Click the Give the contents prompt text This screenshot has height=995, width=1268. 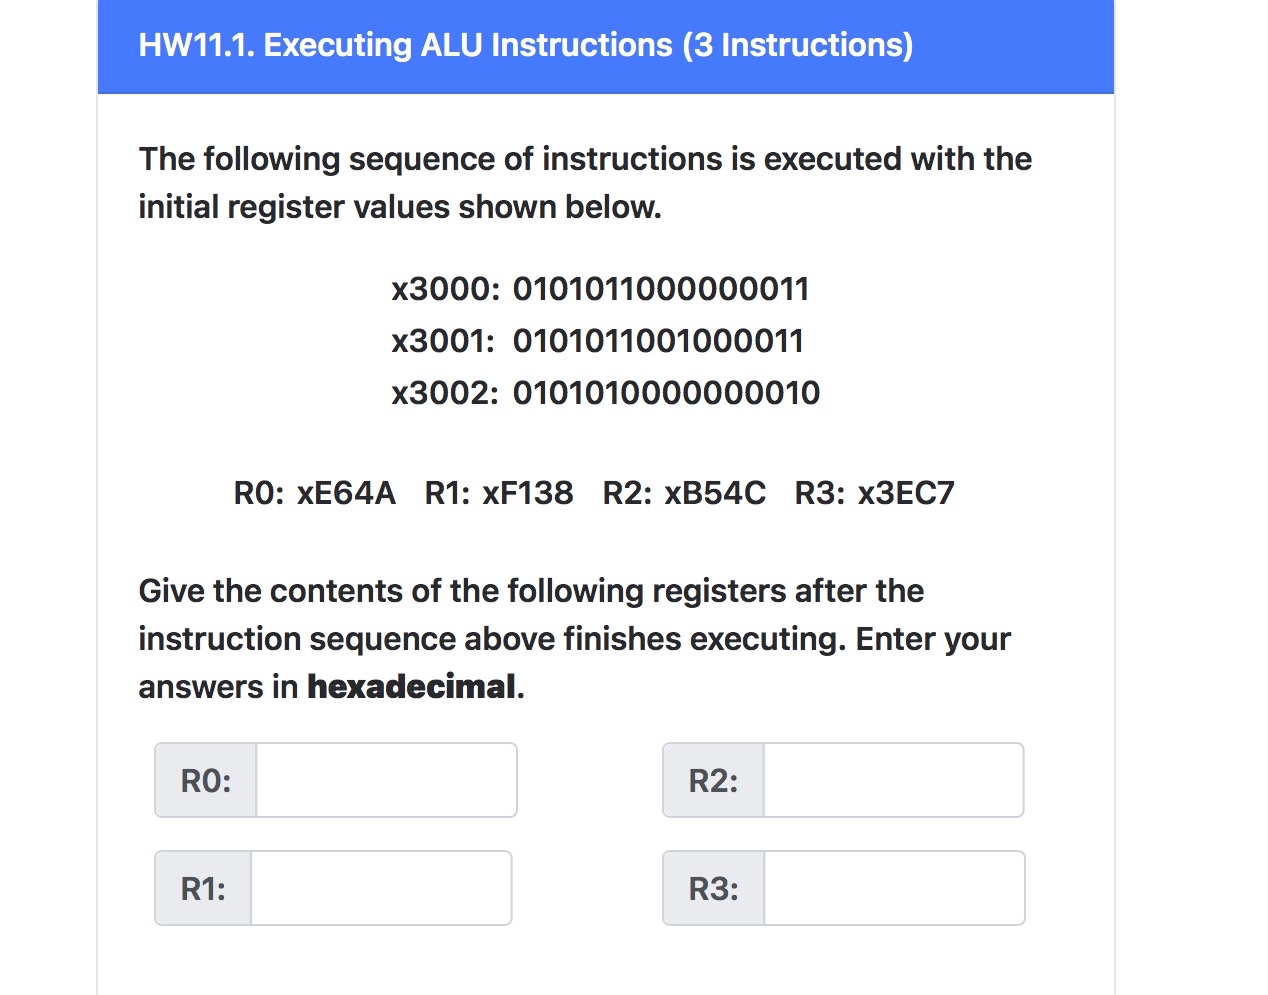coord(574,638)
